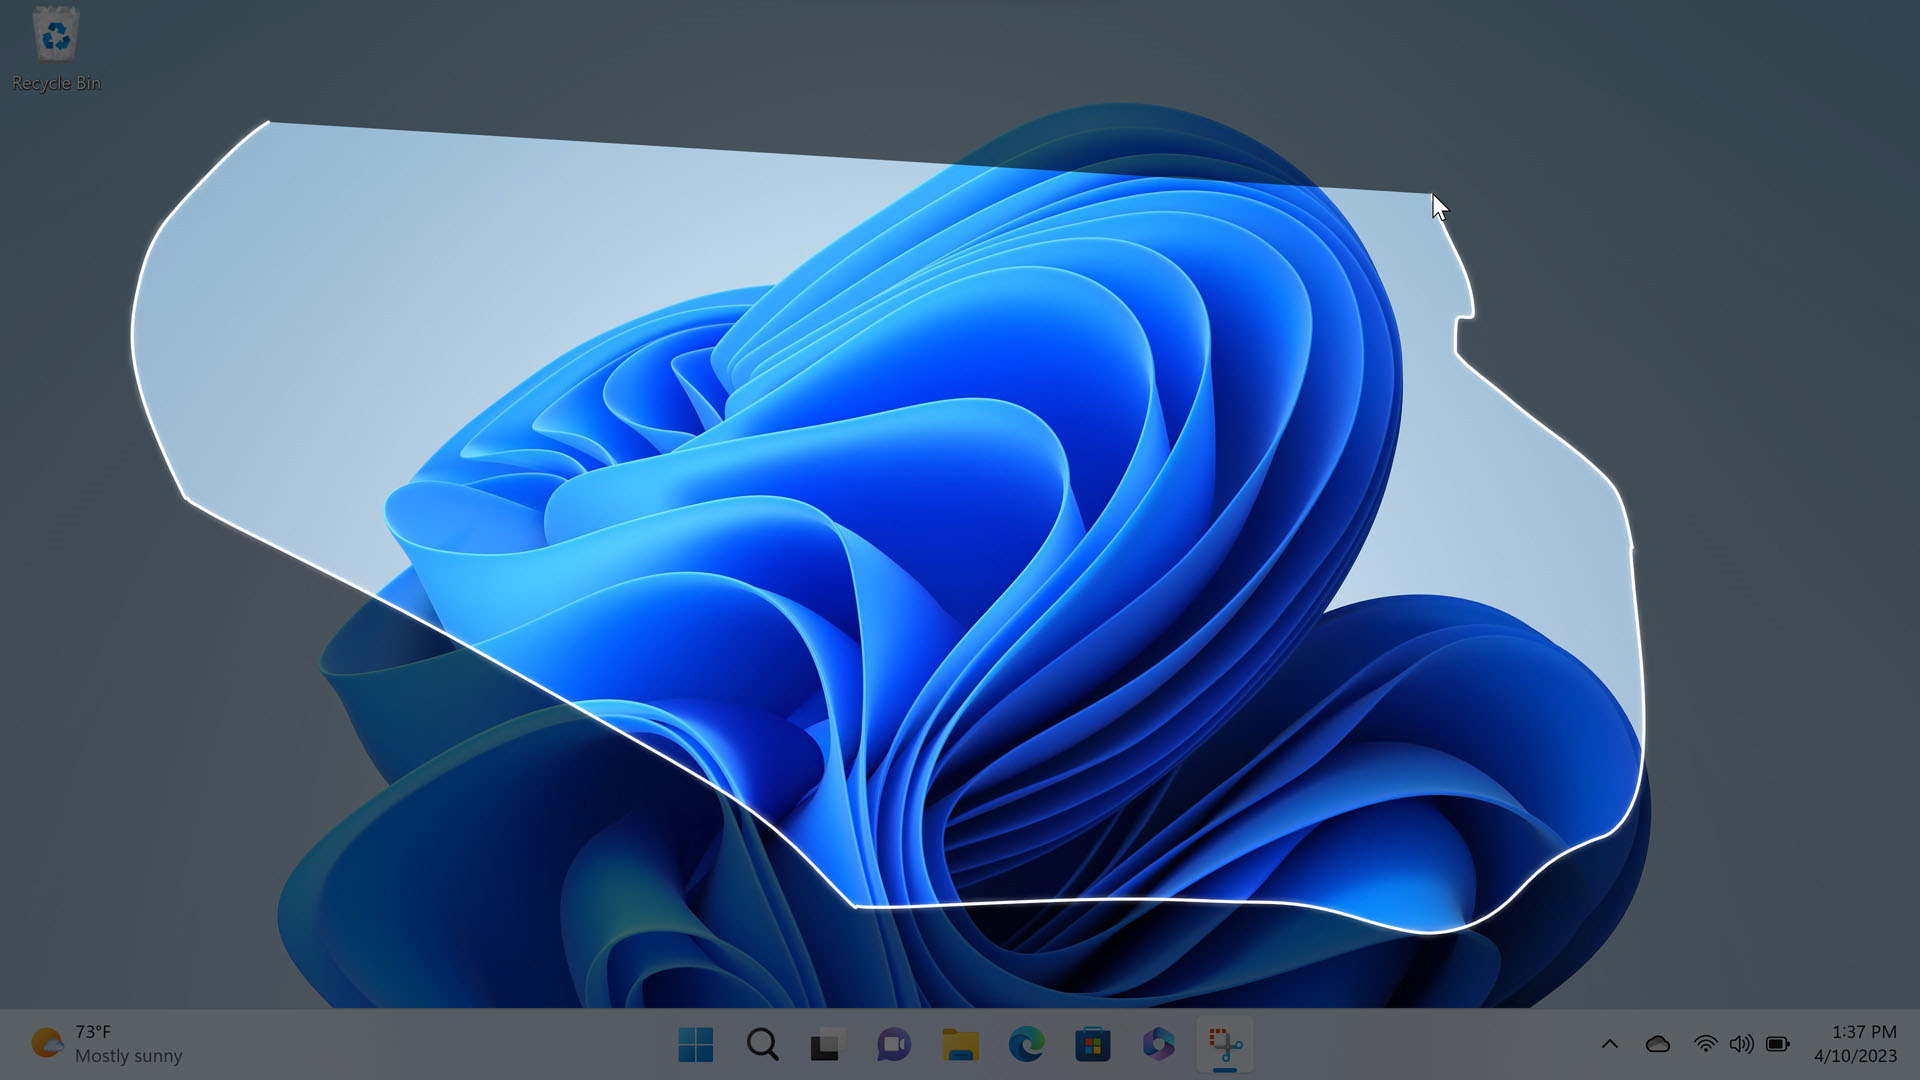Open Microsoft Store app
The width and height of the screenshot is (1920, 1080).
[x=1092, y=1045]
